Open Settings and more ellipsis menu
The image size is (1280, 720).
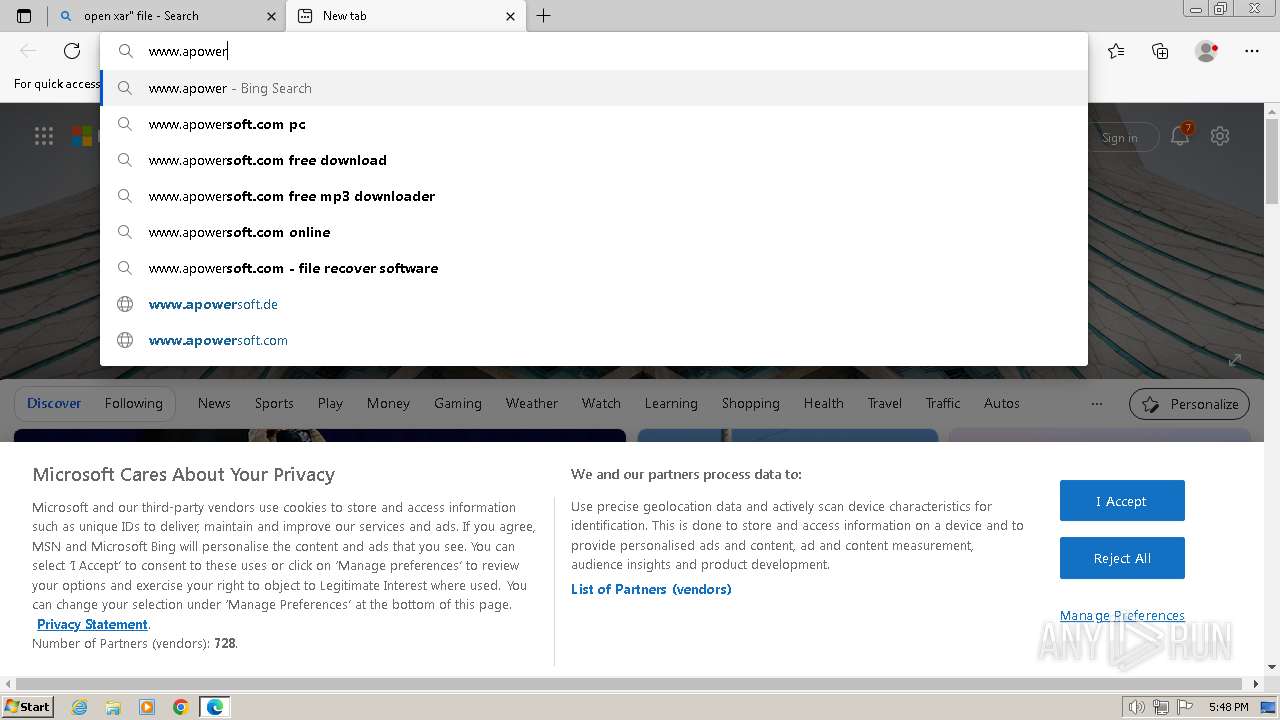[1252, 51]
